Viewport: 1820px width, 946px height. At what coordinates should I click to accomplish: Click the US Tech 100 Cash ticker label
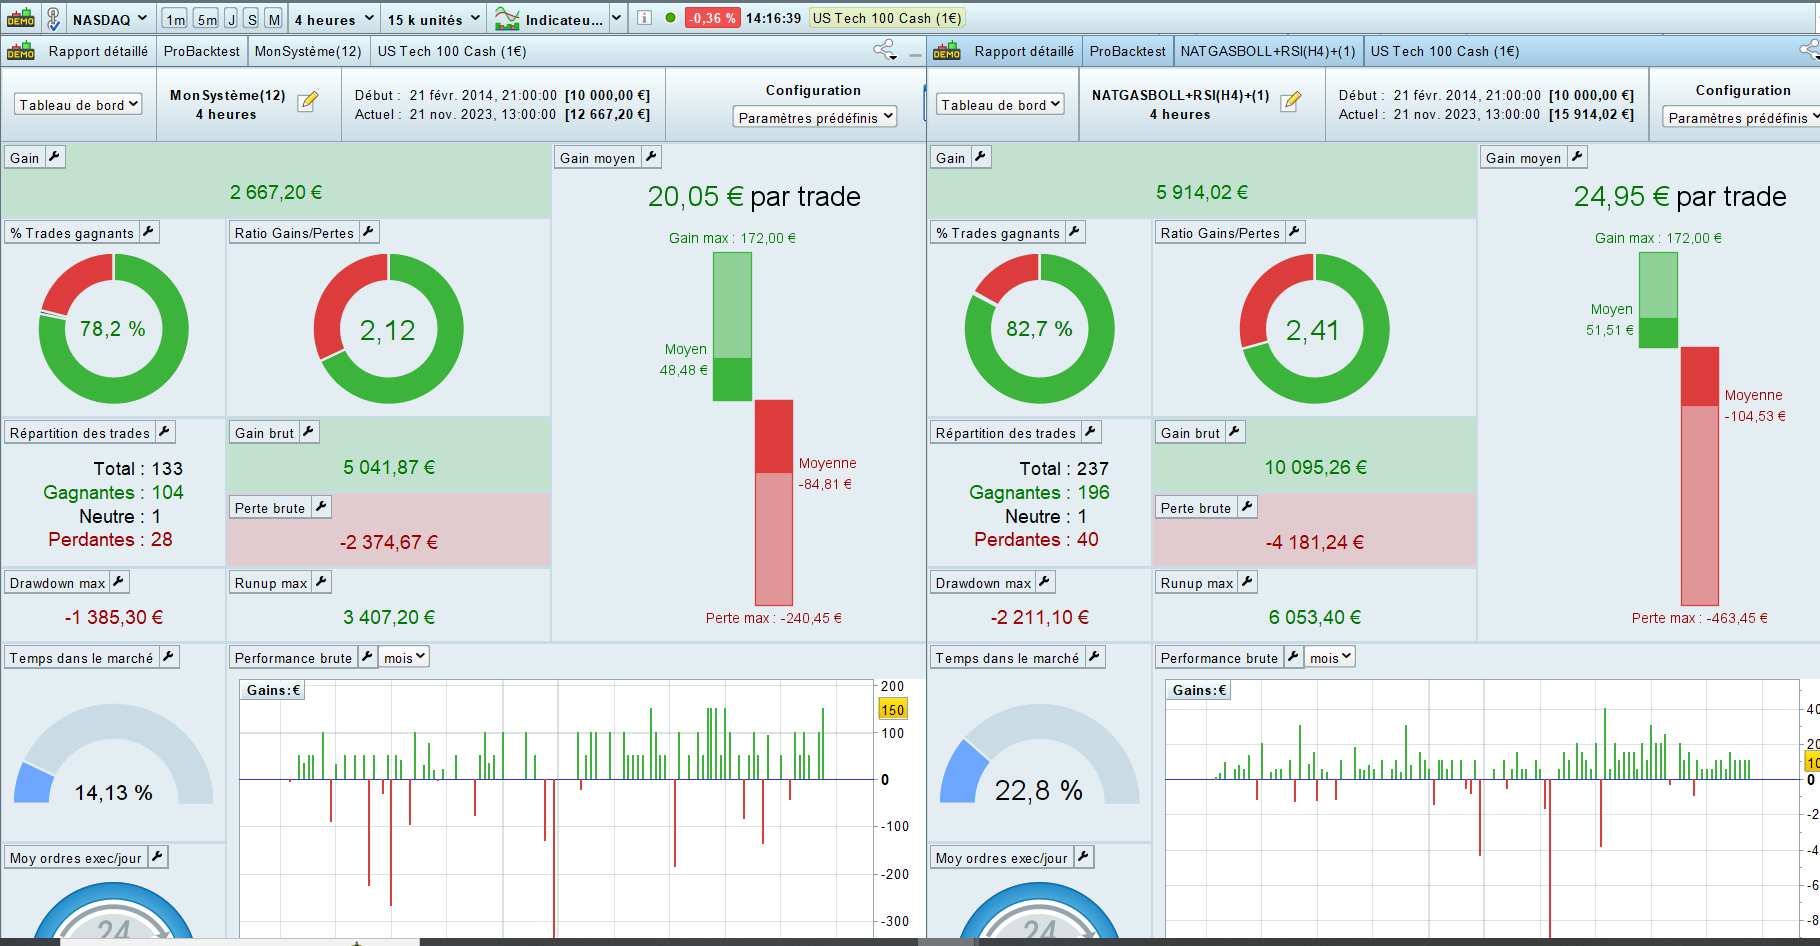pyautogui.click(x=886, y=18)
